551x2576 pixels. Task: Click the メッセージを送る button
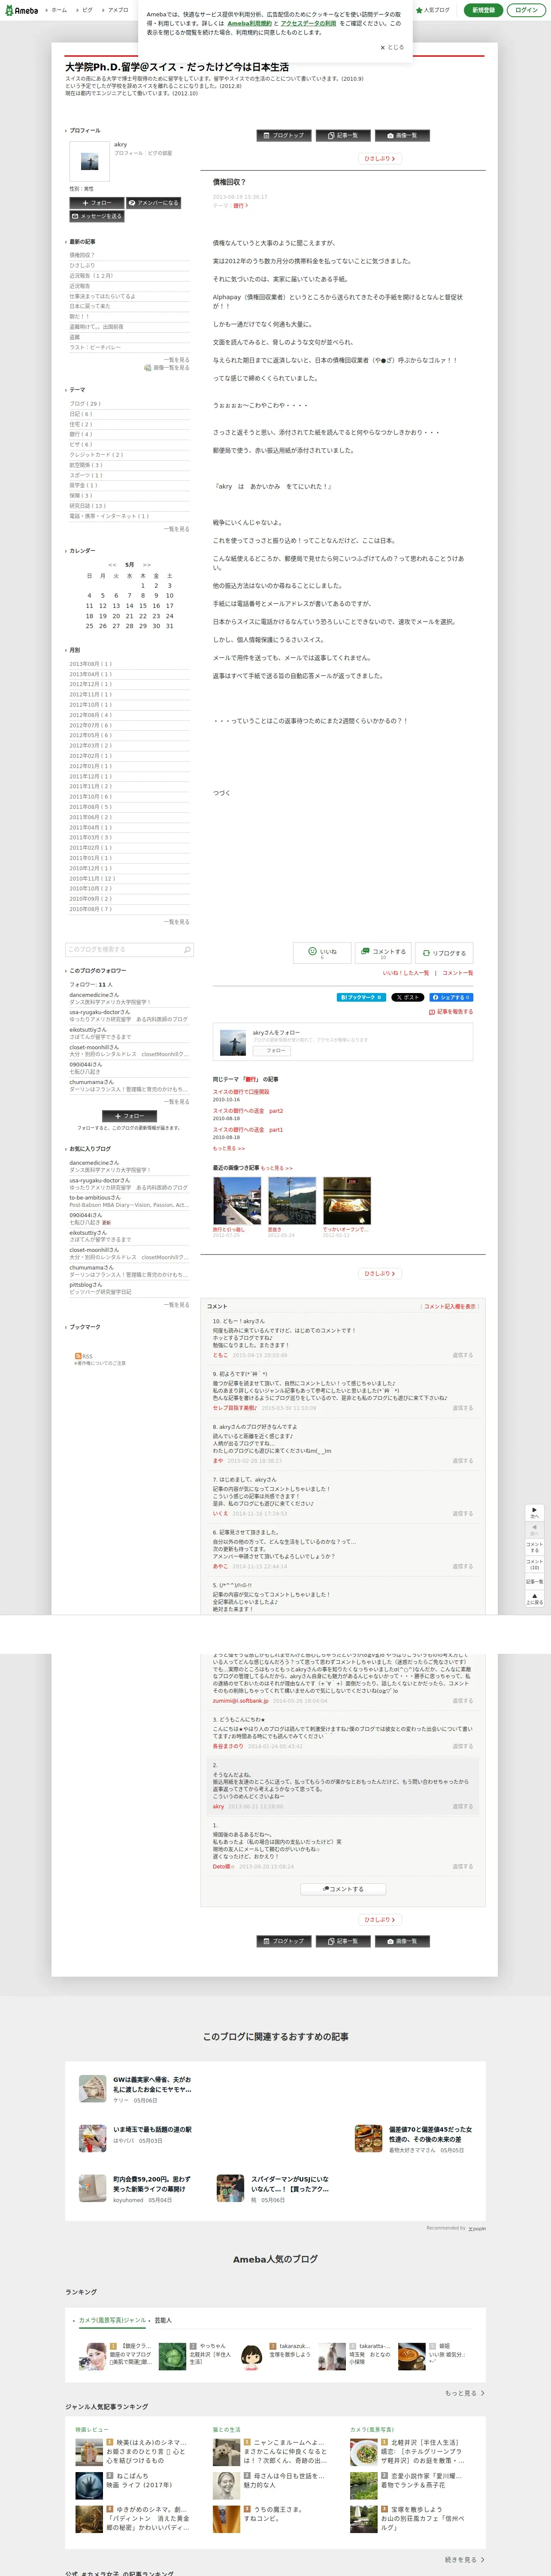click(x=97, y=216)
